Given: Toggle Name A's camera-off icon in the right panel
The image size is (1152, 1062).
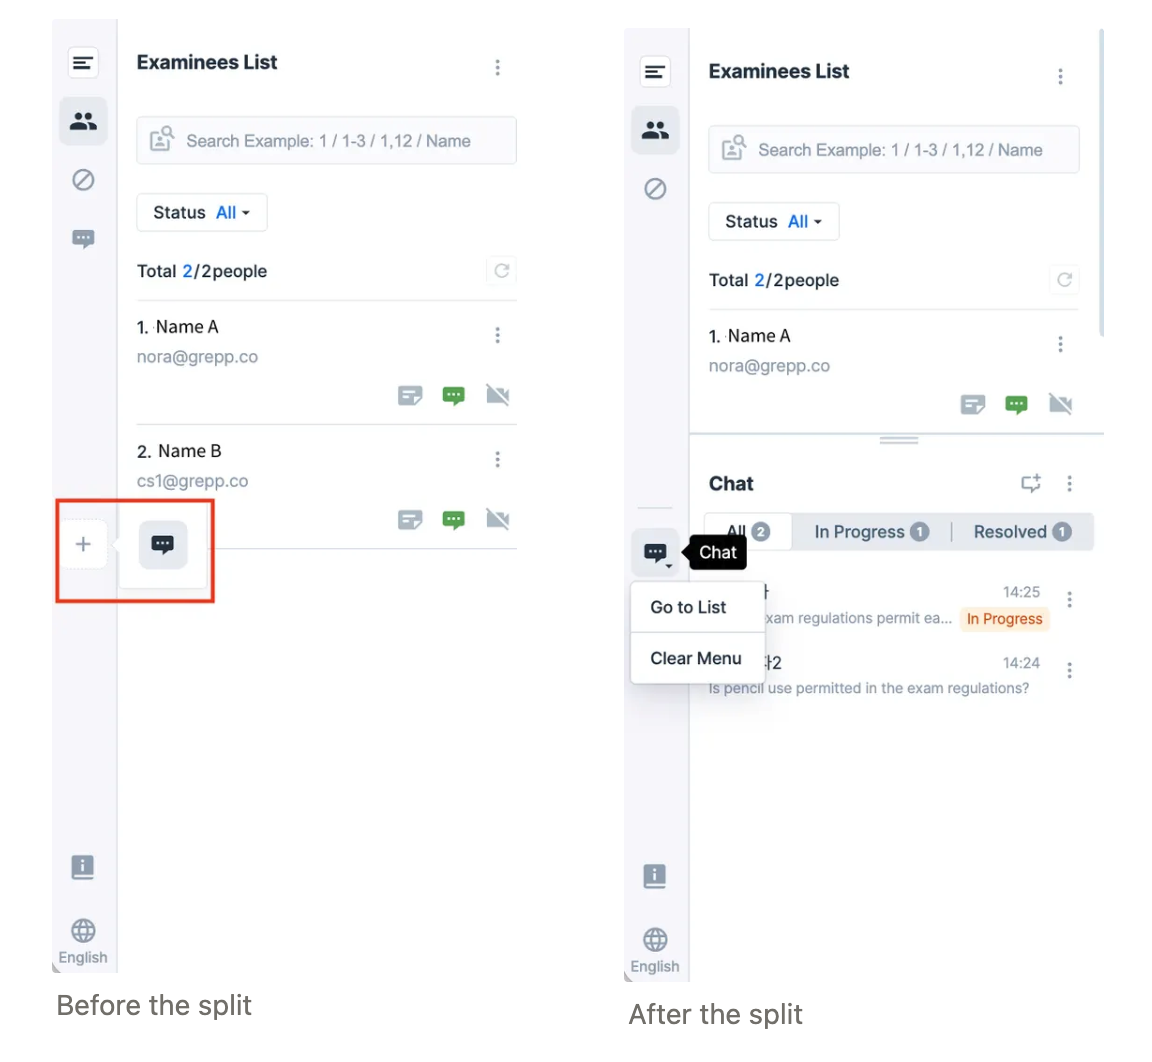Looking at the screenshot, I should (1060, 404).
